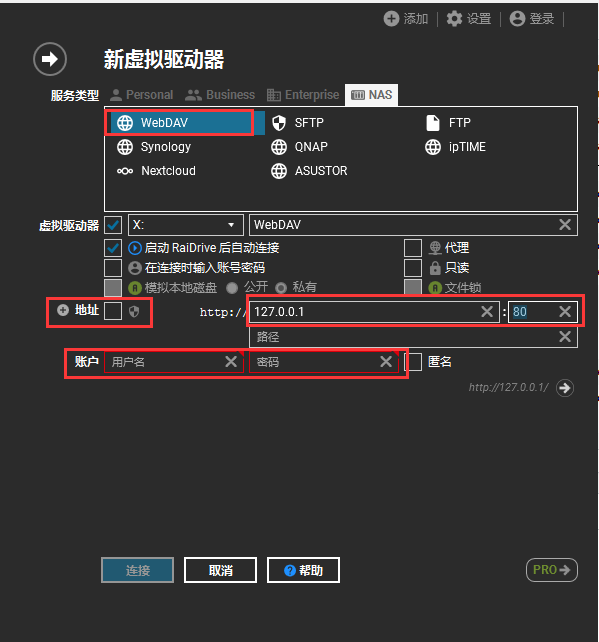Click the back arrow circle icon
This screenshot has width=599, height=642.
(x=50, y=59)
